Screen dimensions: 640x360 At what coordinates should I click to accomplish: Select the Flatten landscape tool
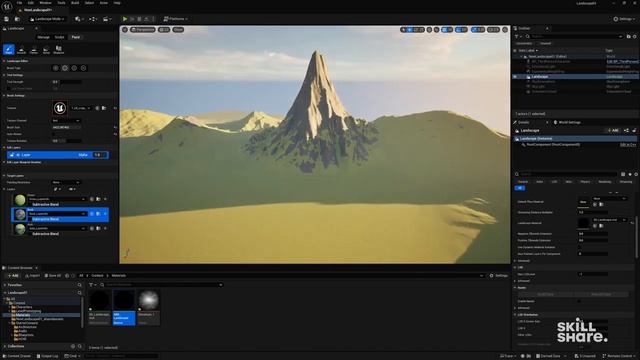pos(34,50)
